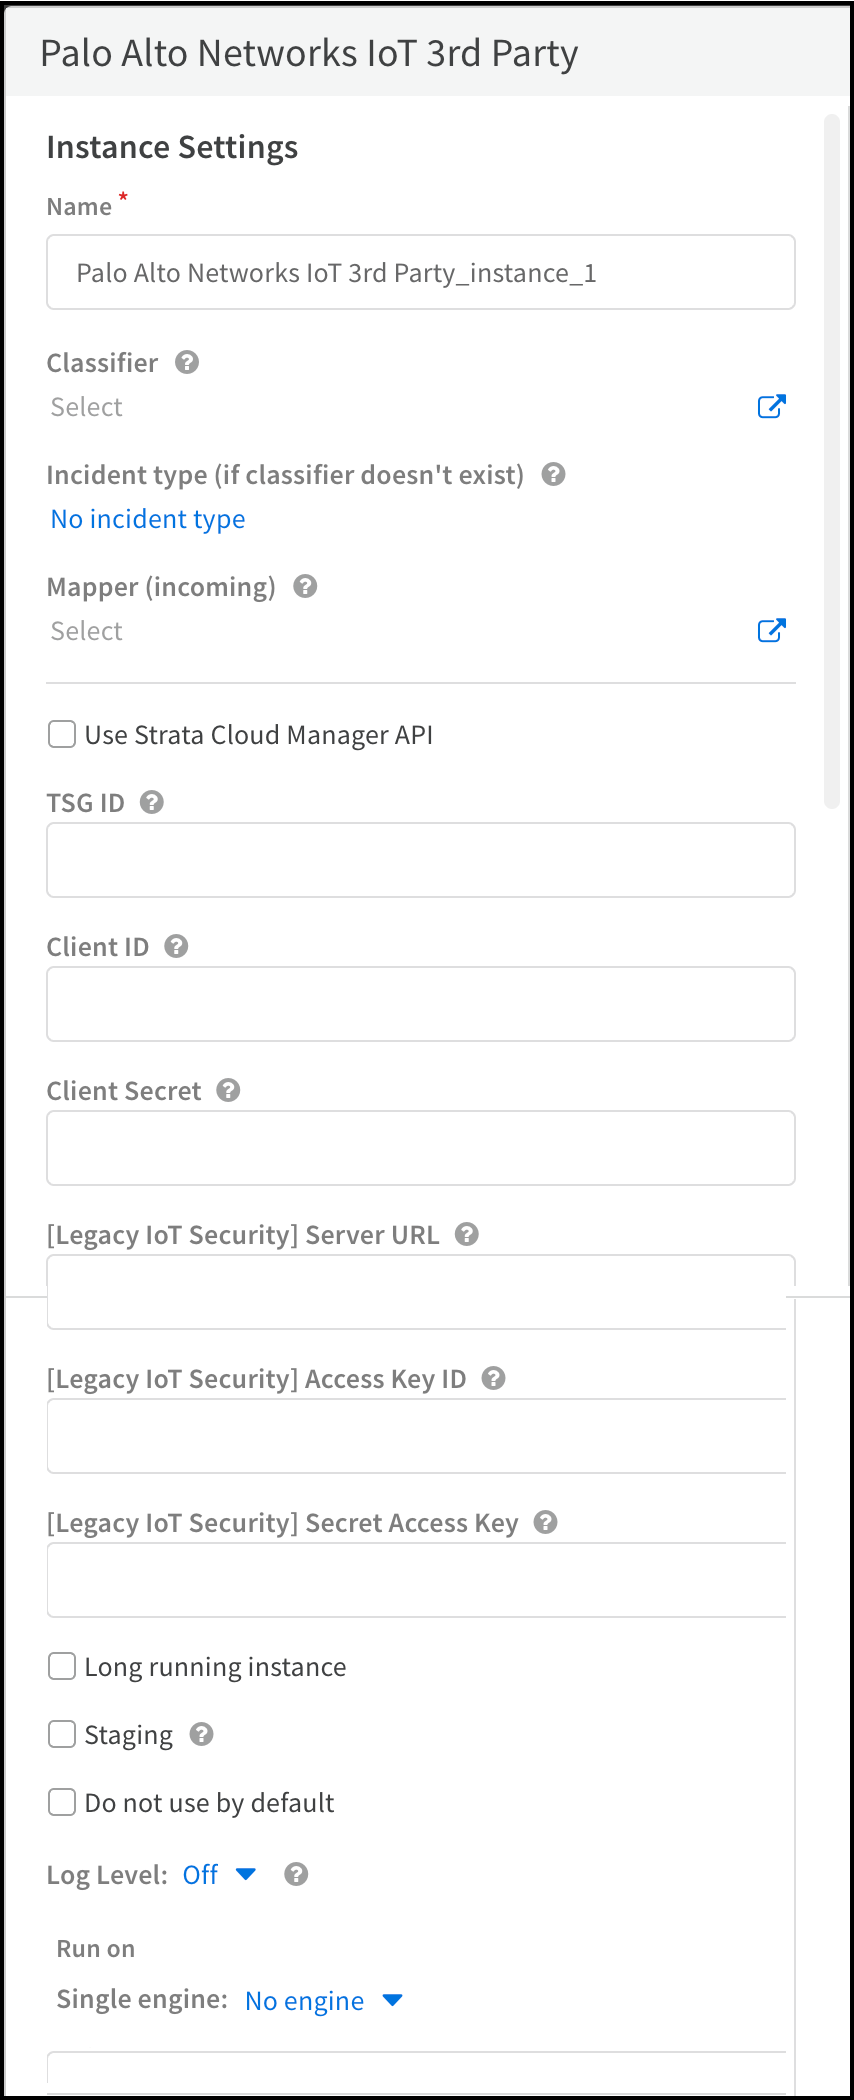This screenshot has height=2100, width=854.
Task: Check the Long running instance box
Action: click(x=62, y=1666)
